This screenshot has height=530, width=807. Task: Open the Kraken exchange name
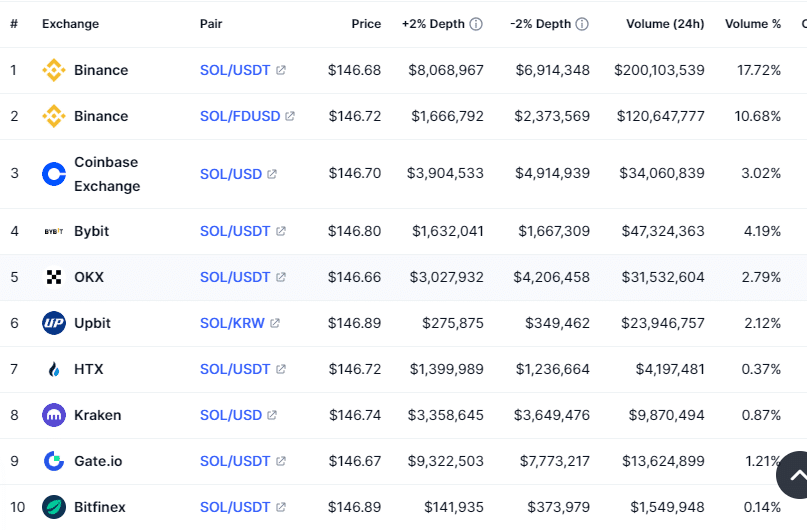[98, 415]
